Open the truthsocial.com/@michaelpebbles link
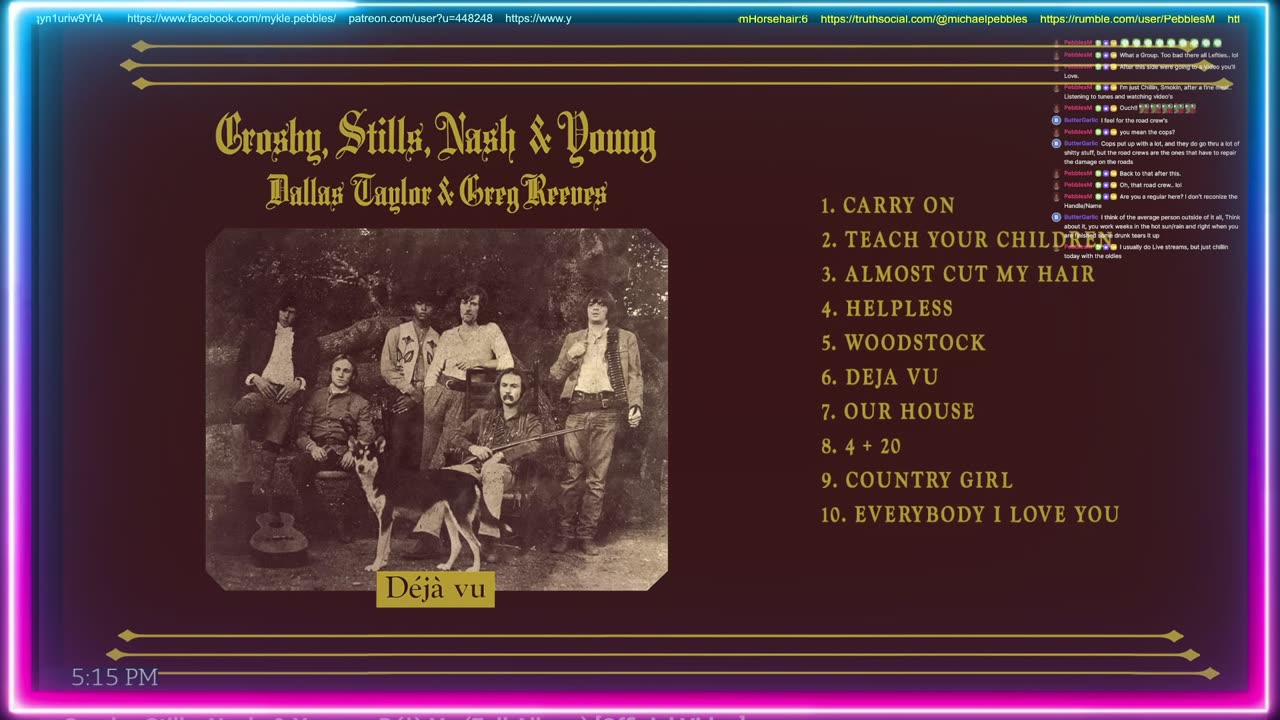This screenshot has height=720, width=1280. pyautogui.click(x=924, y=19)
